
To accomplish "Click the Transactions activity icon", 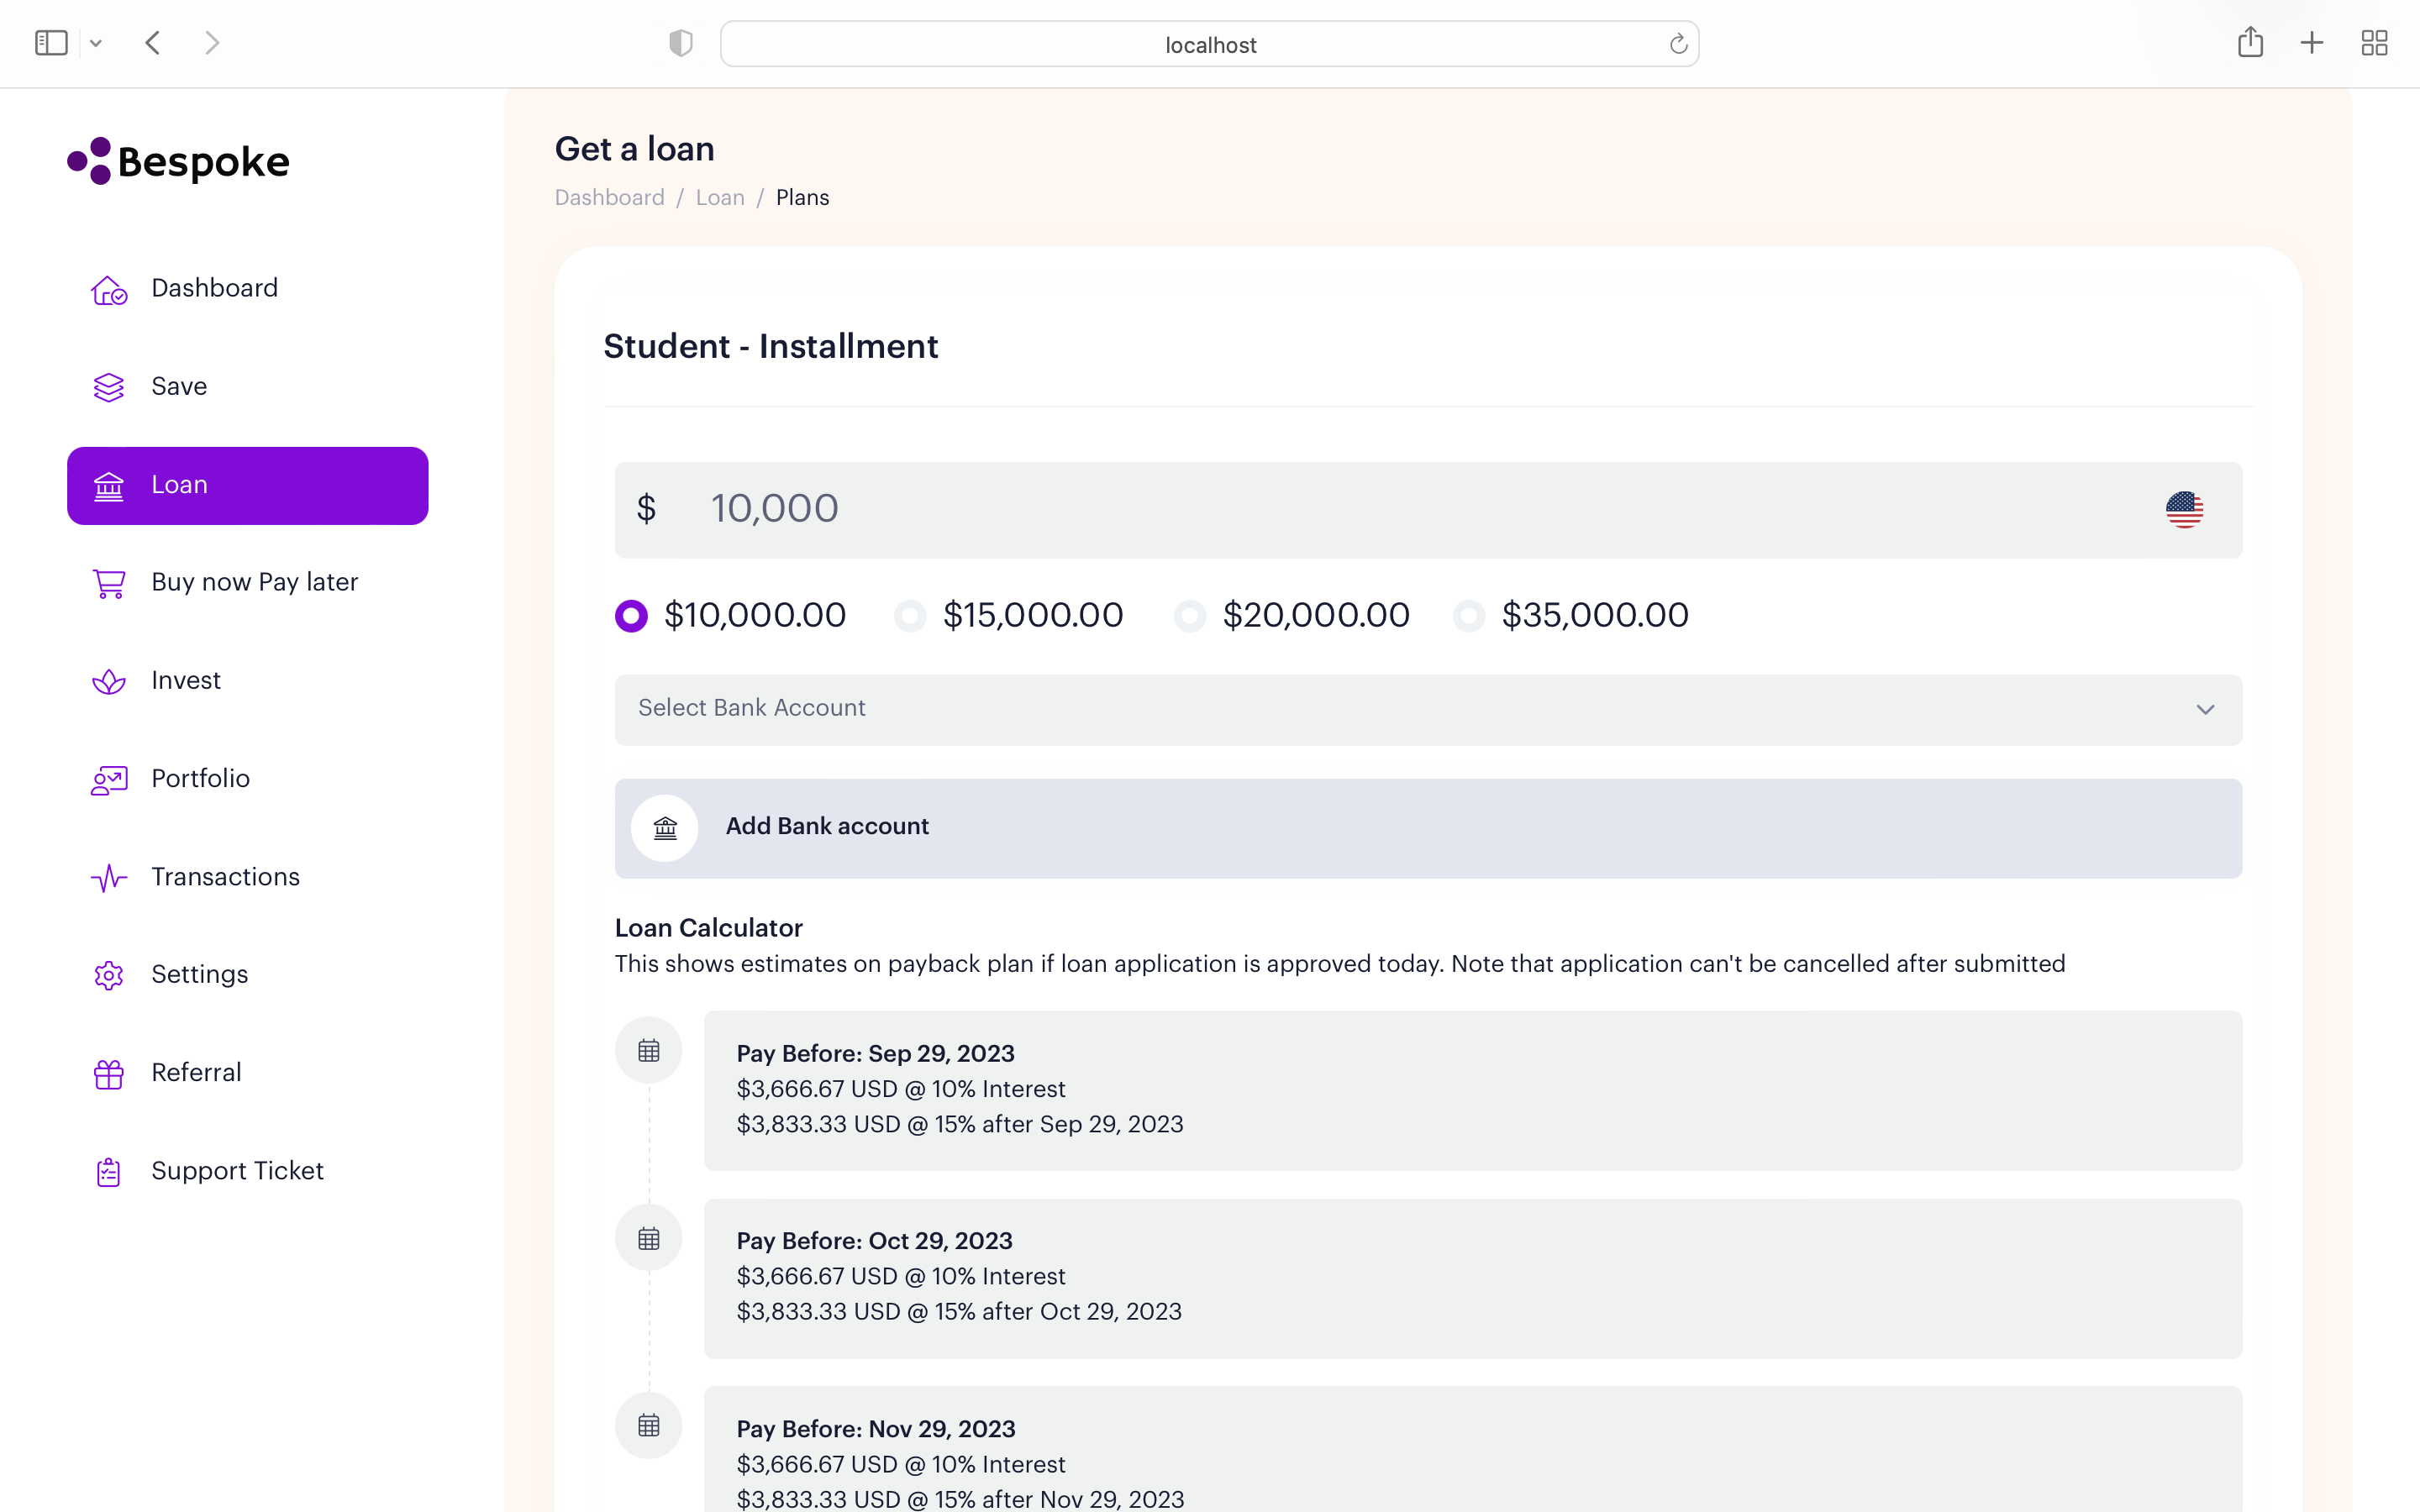I will click(x=109, y=877).
